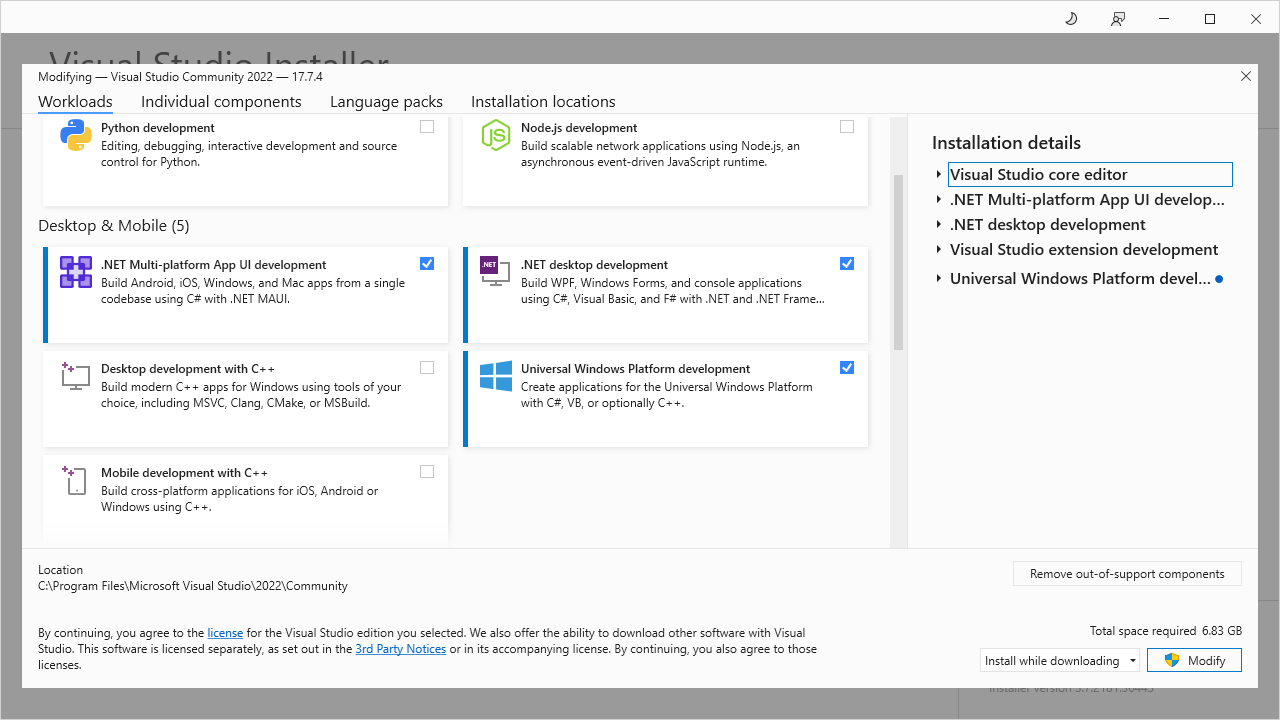1280x720 pixels.
Task: Click the theme switcher moon icon
Action: [x=1070, y=18]
